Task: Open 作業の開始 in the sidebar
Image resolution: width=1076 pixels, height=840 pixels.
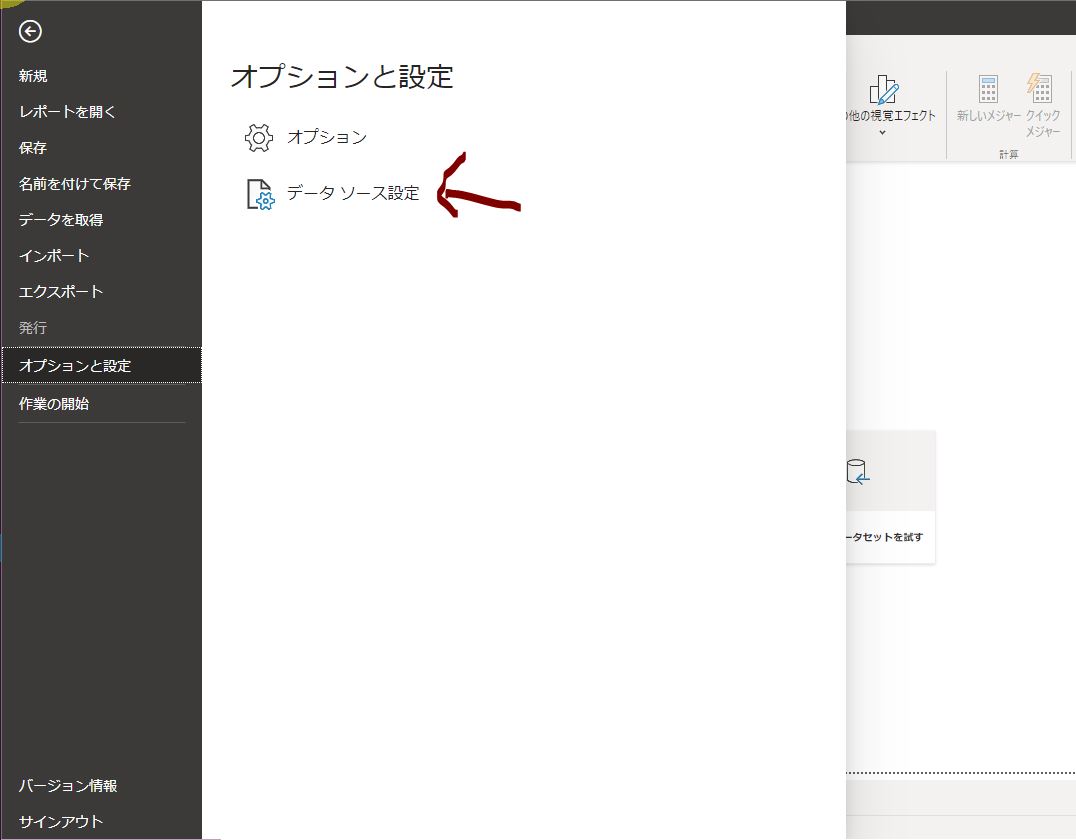Action: tap(54, 404)
